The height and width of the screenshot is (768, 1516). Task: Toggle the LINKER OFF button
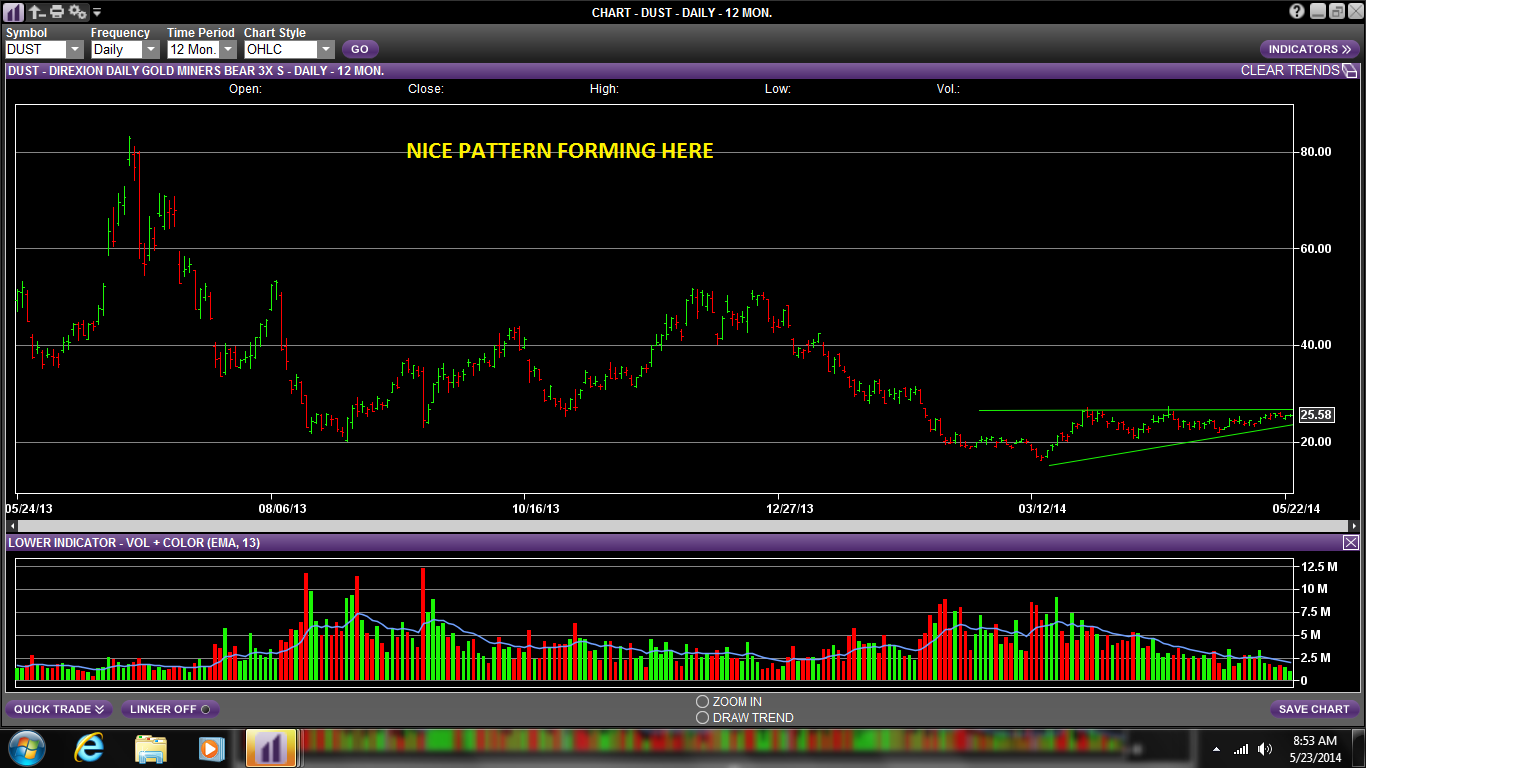coord(170,709)
